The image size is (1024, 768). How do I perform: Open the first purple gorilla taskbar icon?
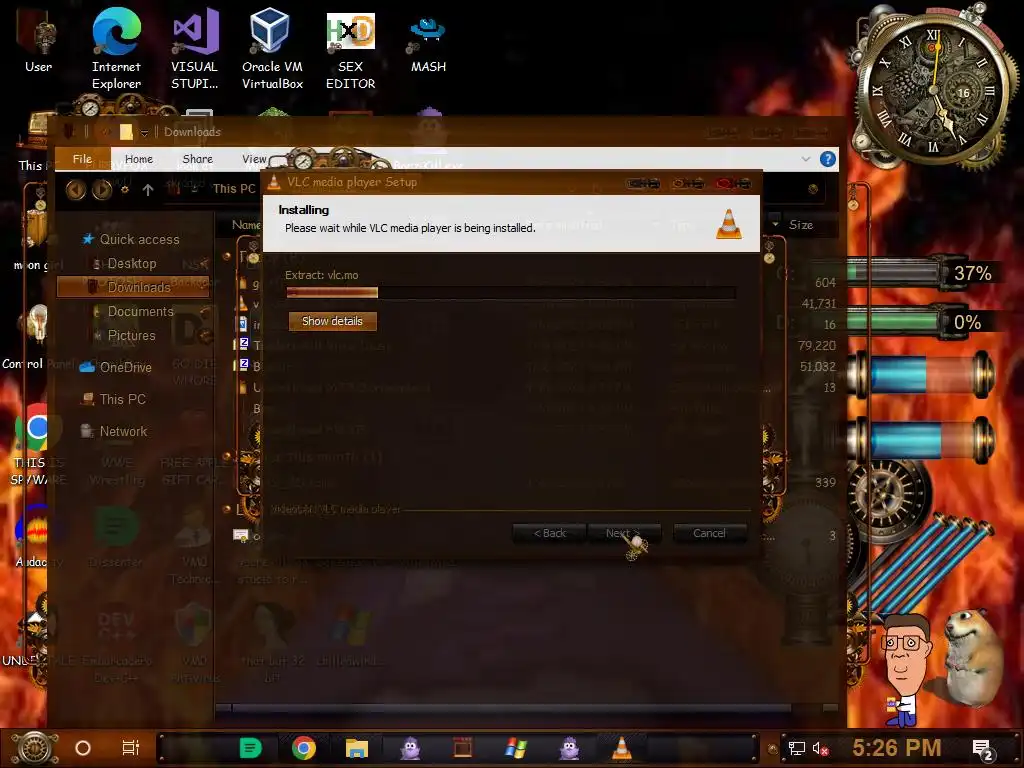tap(410, 748)
